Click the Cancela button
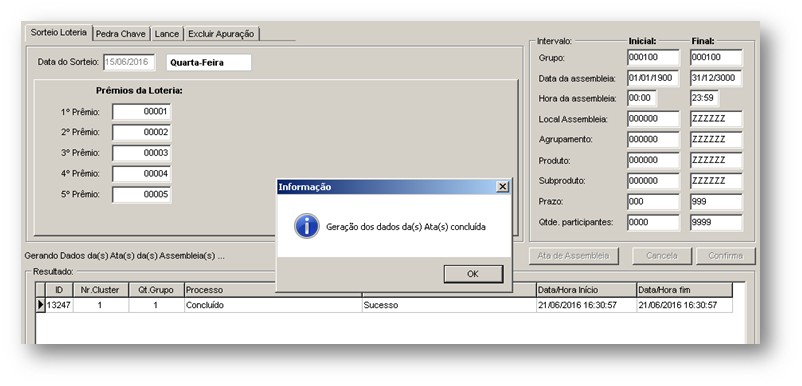 coord(662,256)
